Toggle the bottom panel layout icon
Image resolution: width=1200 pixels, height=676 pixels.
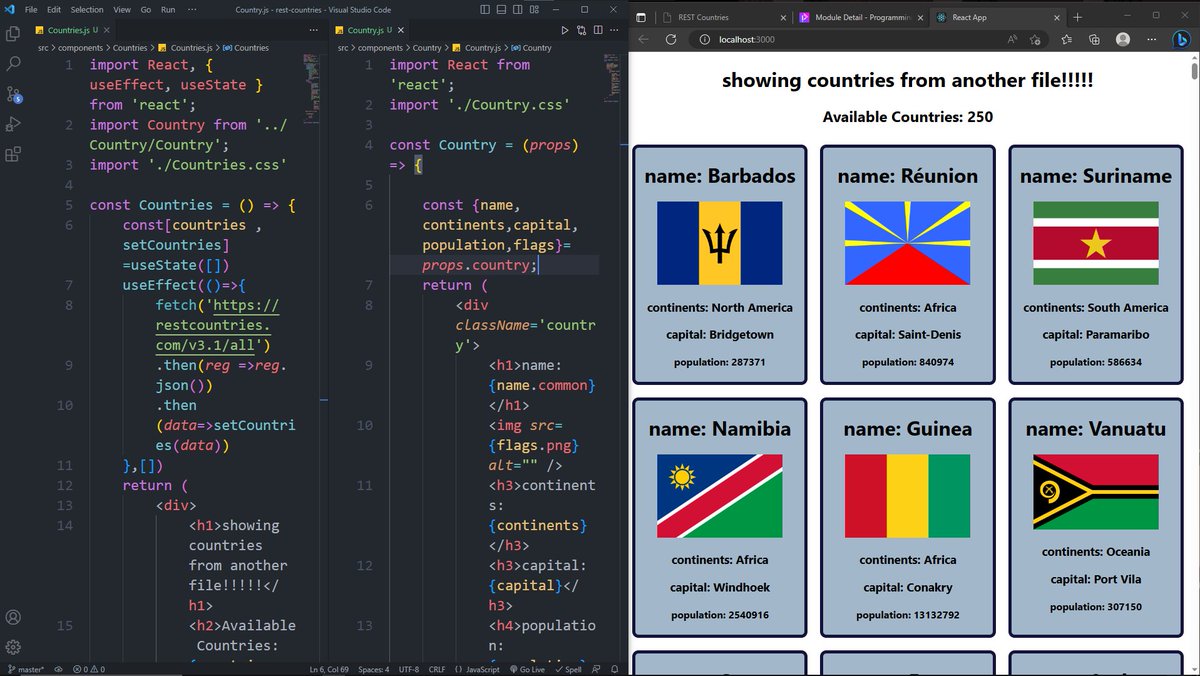(x=501, y=9)
